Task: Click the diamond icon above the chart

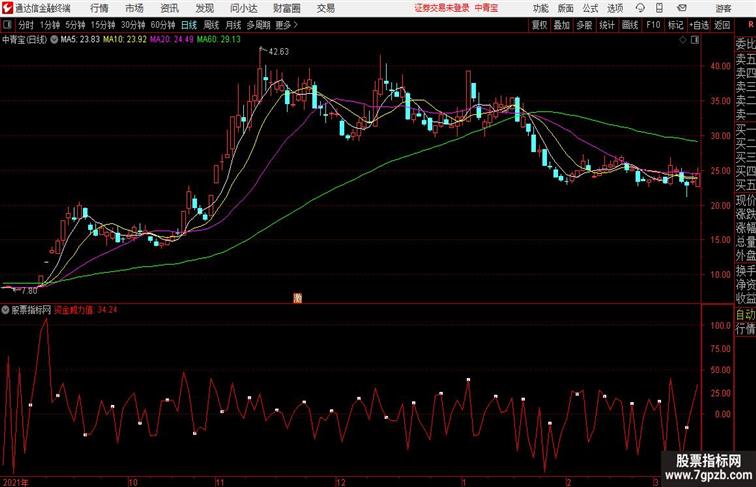Action: point(683,40)
